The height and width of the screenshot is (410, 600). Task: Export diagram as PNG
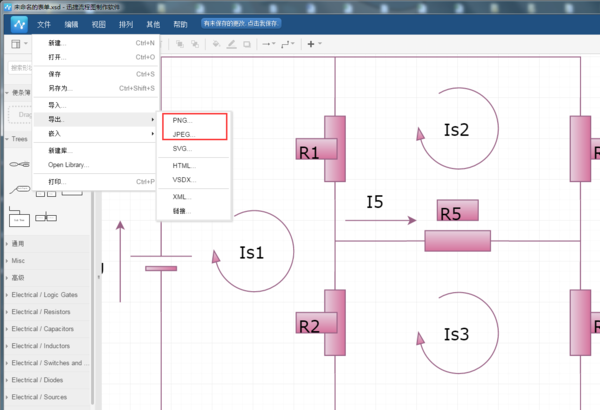click(x=194, y=120)
